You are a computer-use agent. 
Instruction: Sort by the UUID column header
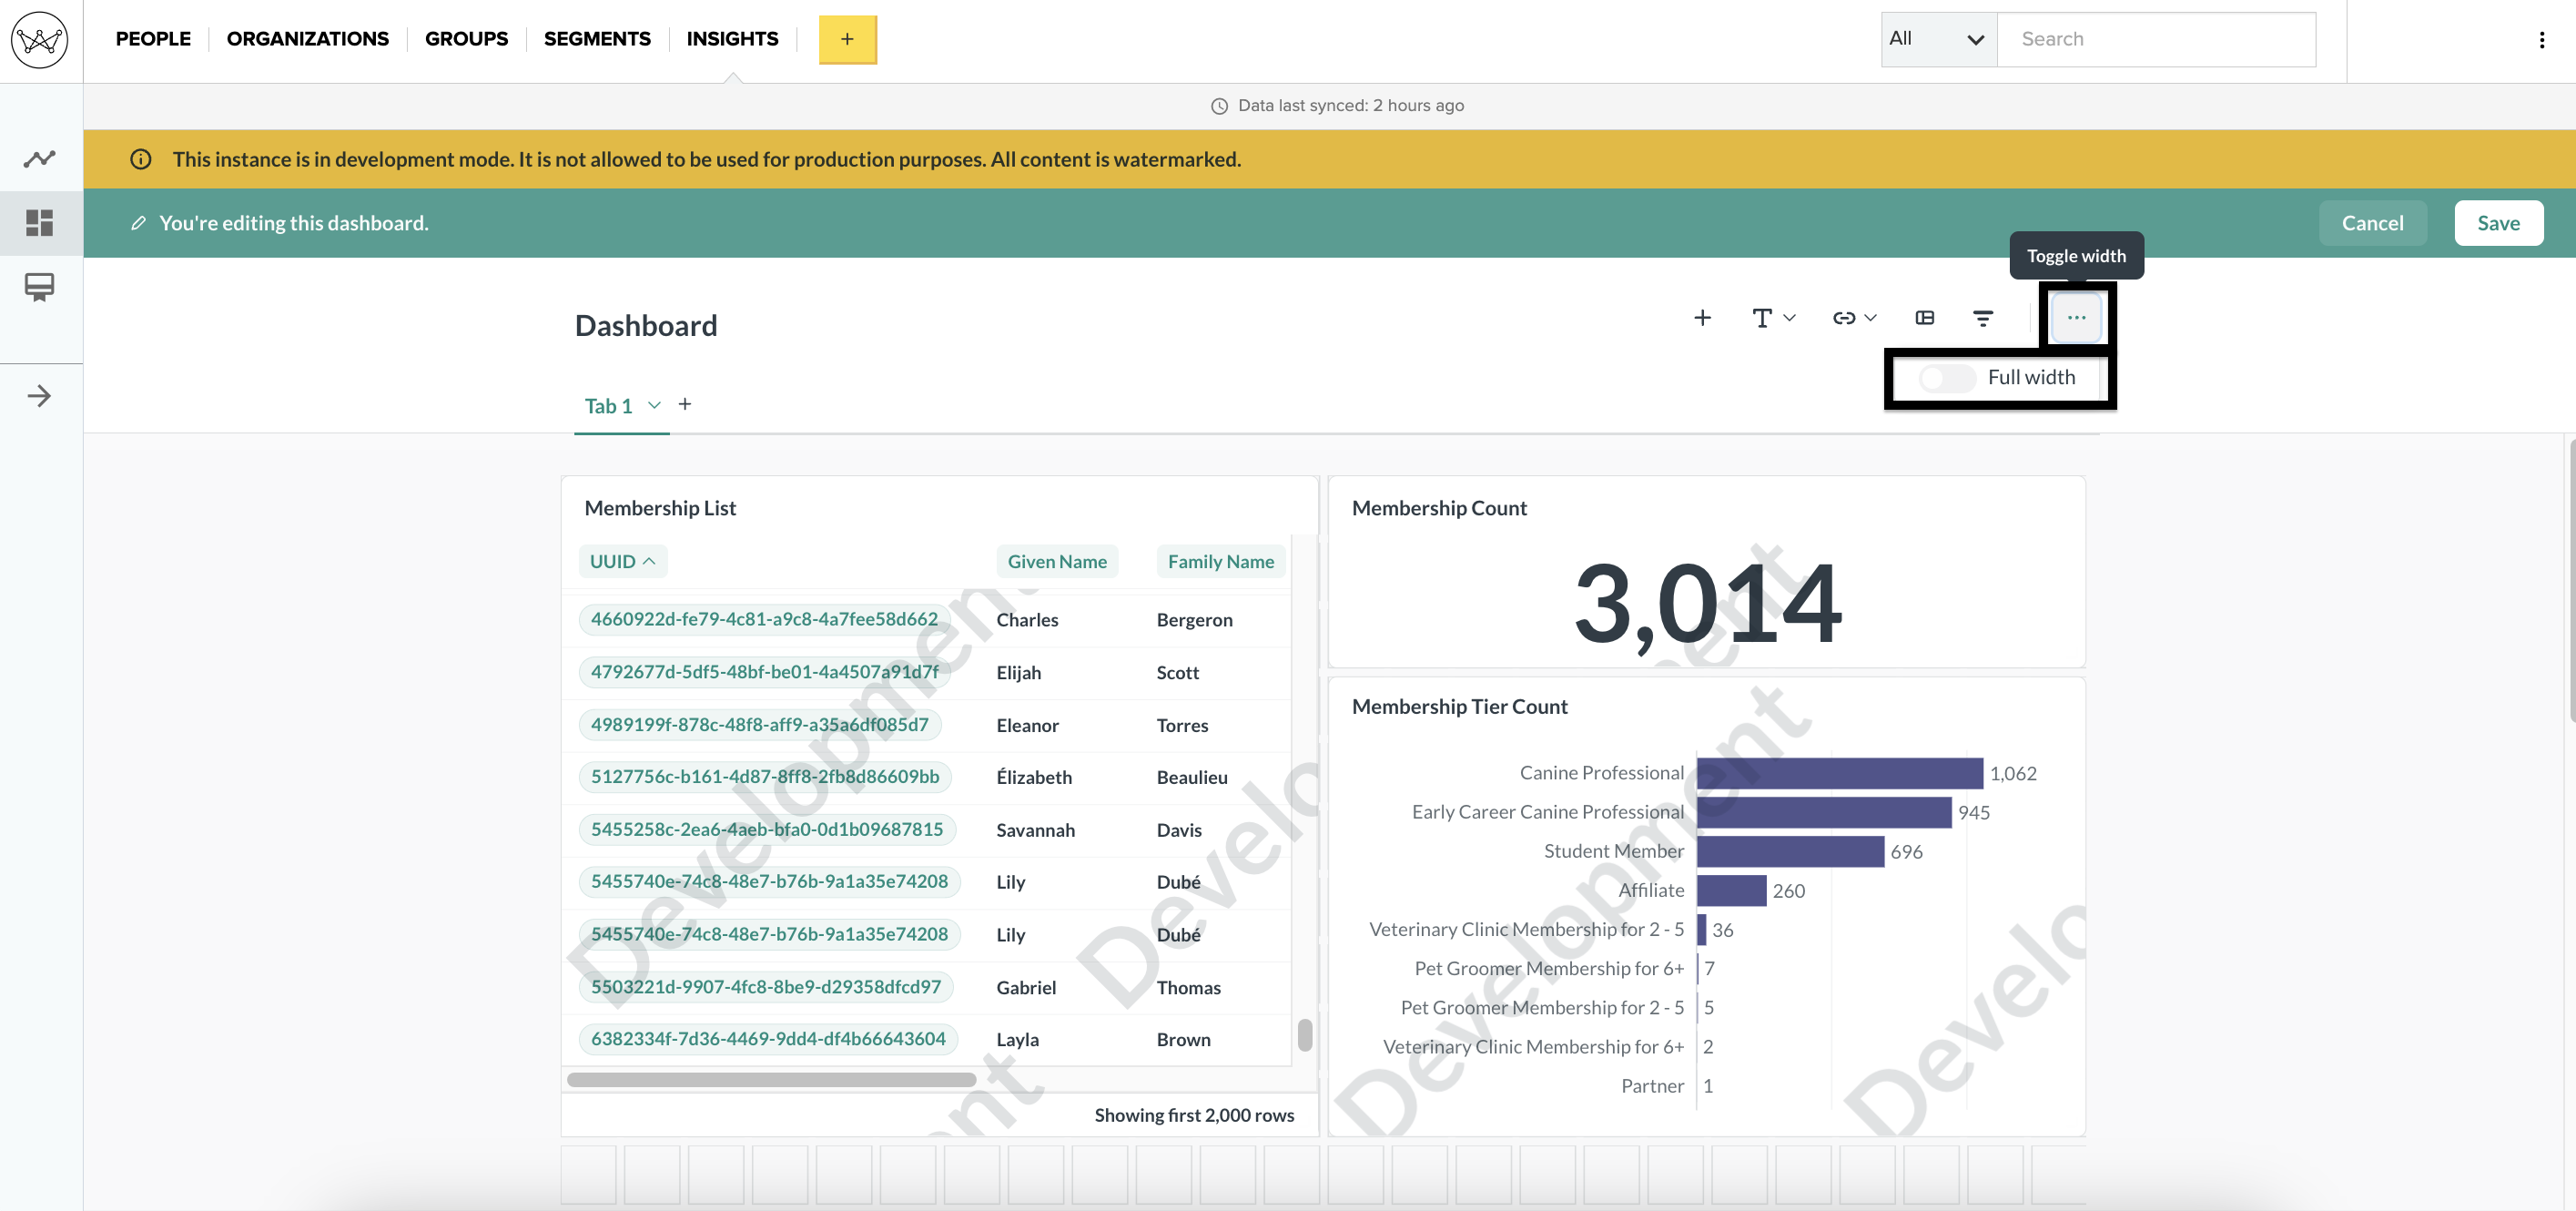(x=622, y=561)
